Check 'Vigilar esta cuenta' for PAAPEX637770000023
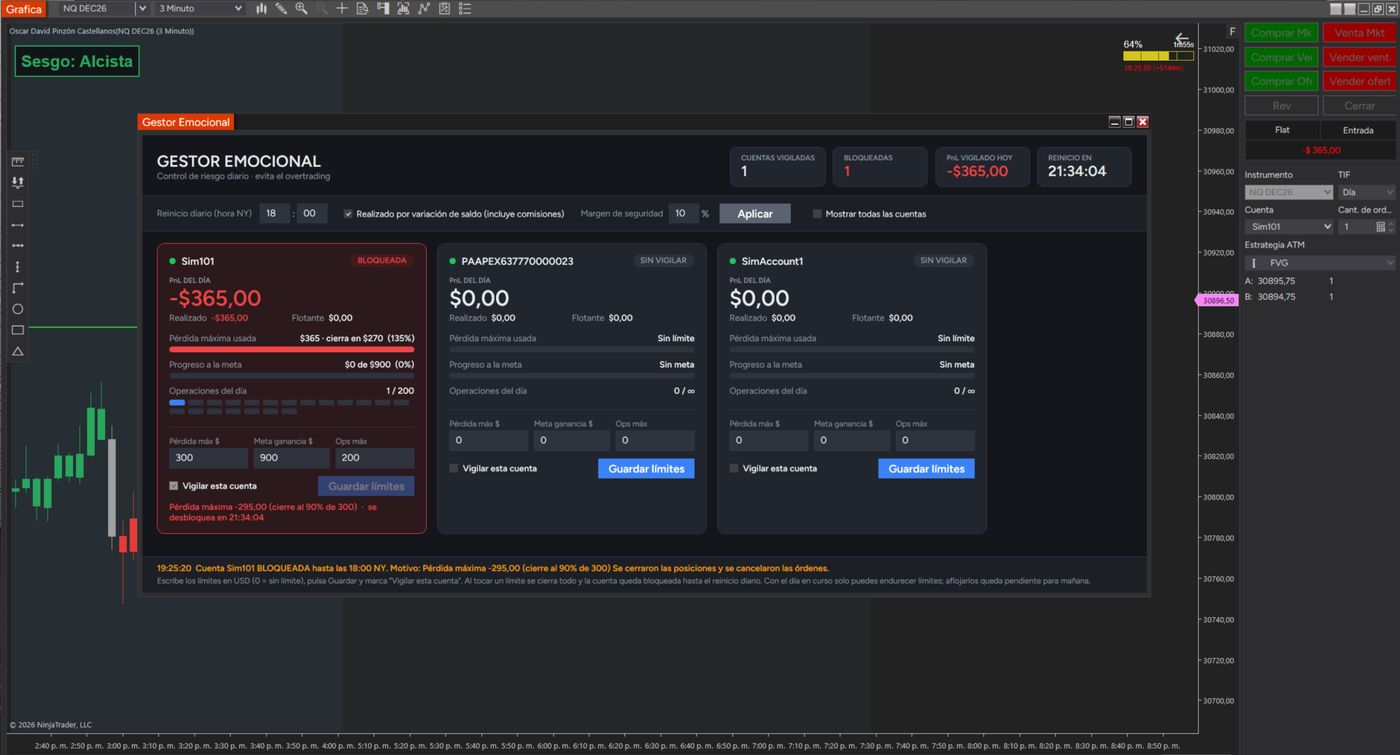 click(454, 468)
